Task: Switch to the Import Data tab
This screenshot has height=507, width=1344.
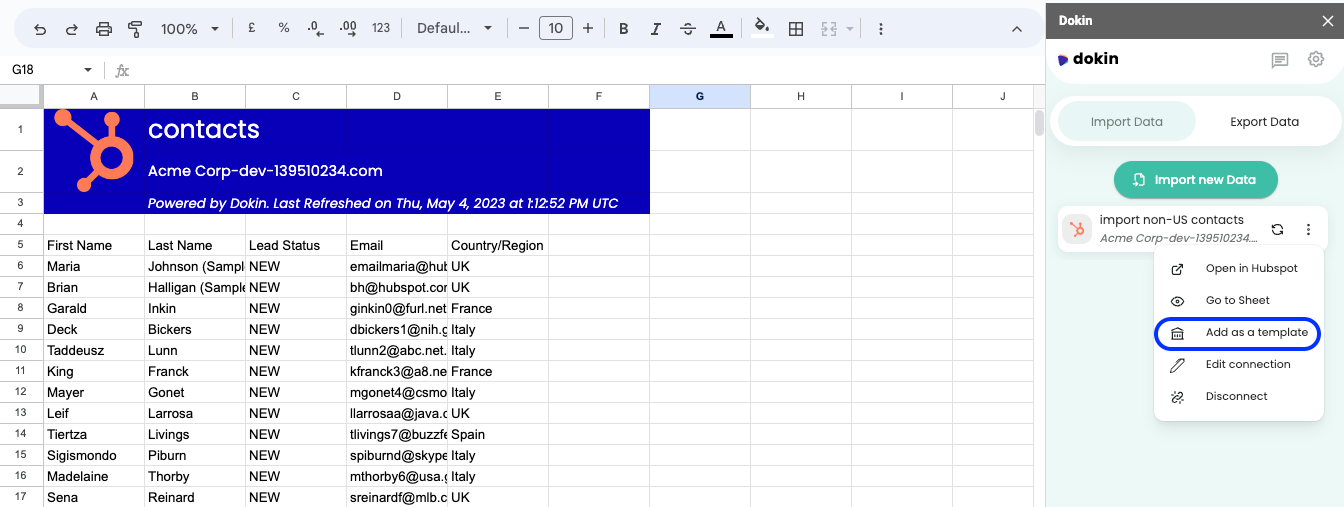Action: pyautogui.click(x=1127, y=122)
